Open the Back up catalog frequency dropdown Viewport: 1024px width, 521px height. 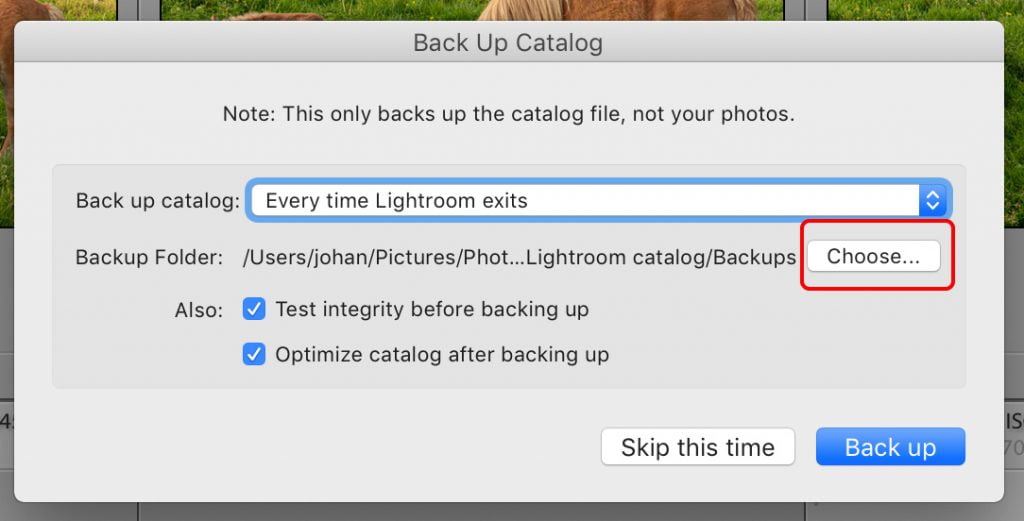[x=598, y=200]
